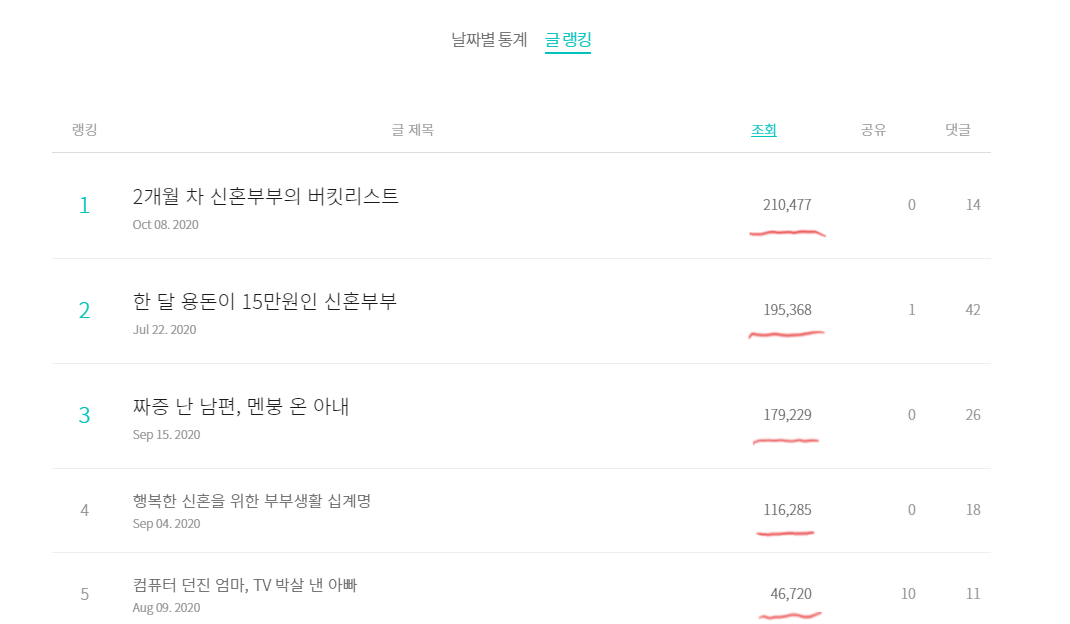Open post 행복한 신혼을 위한 부부생활 십계명

pos(251,501)
